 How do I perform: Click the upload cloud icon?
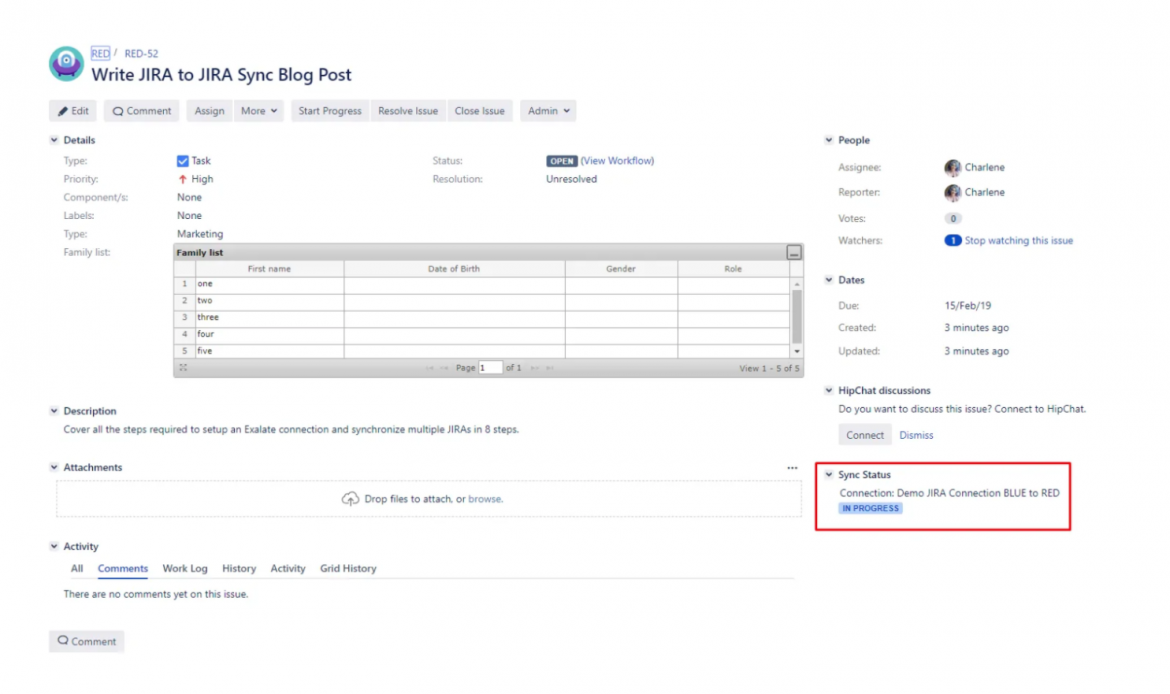350,498
